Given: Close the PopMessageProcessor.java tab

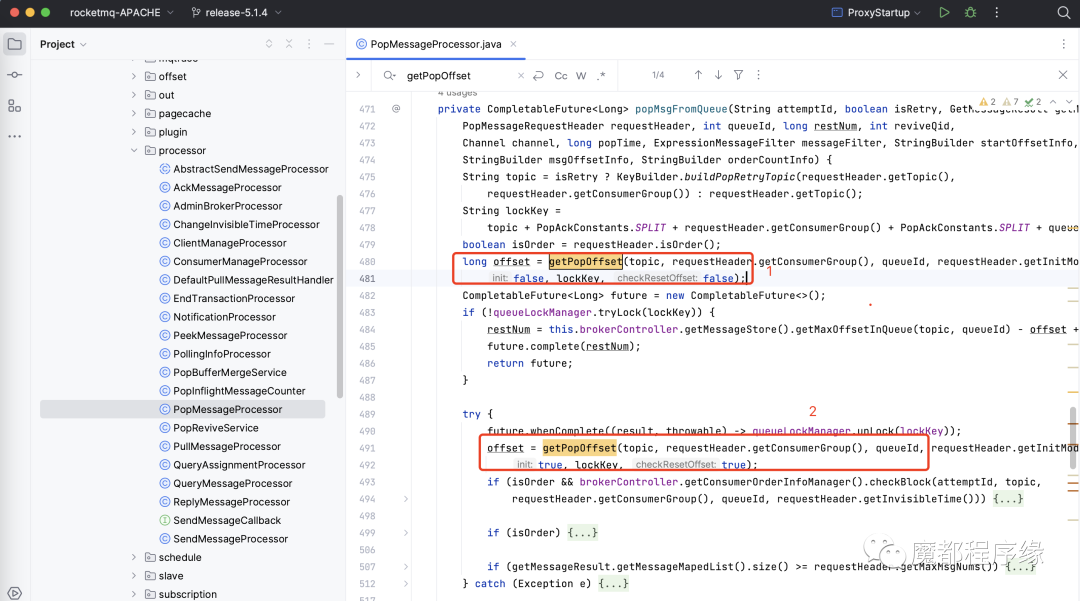Looking at the screenshot, I should point(513,44).
